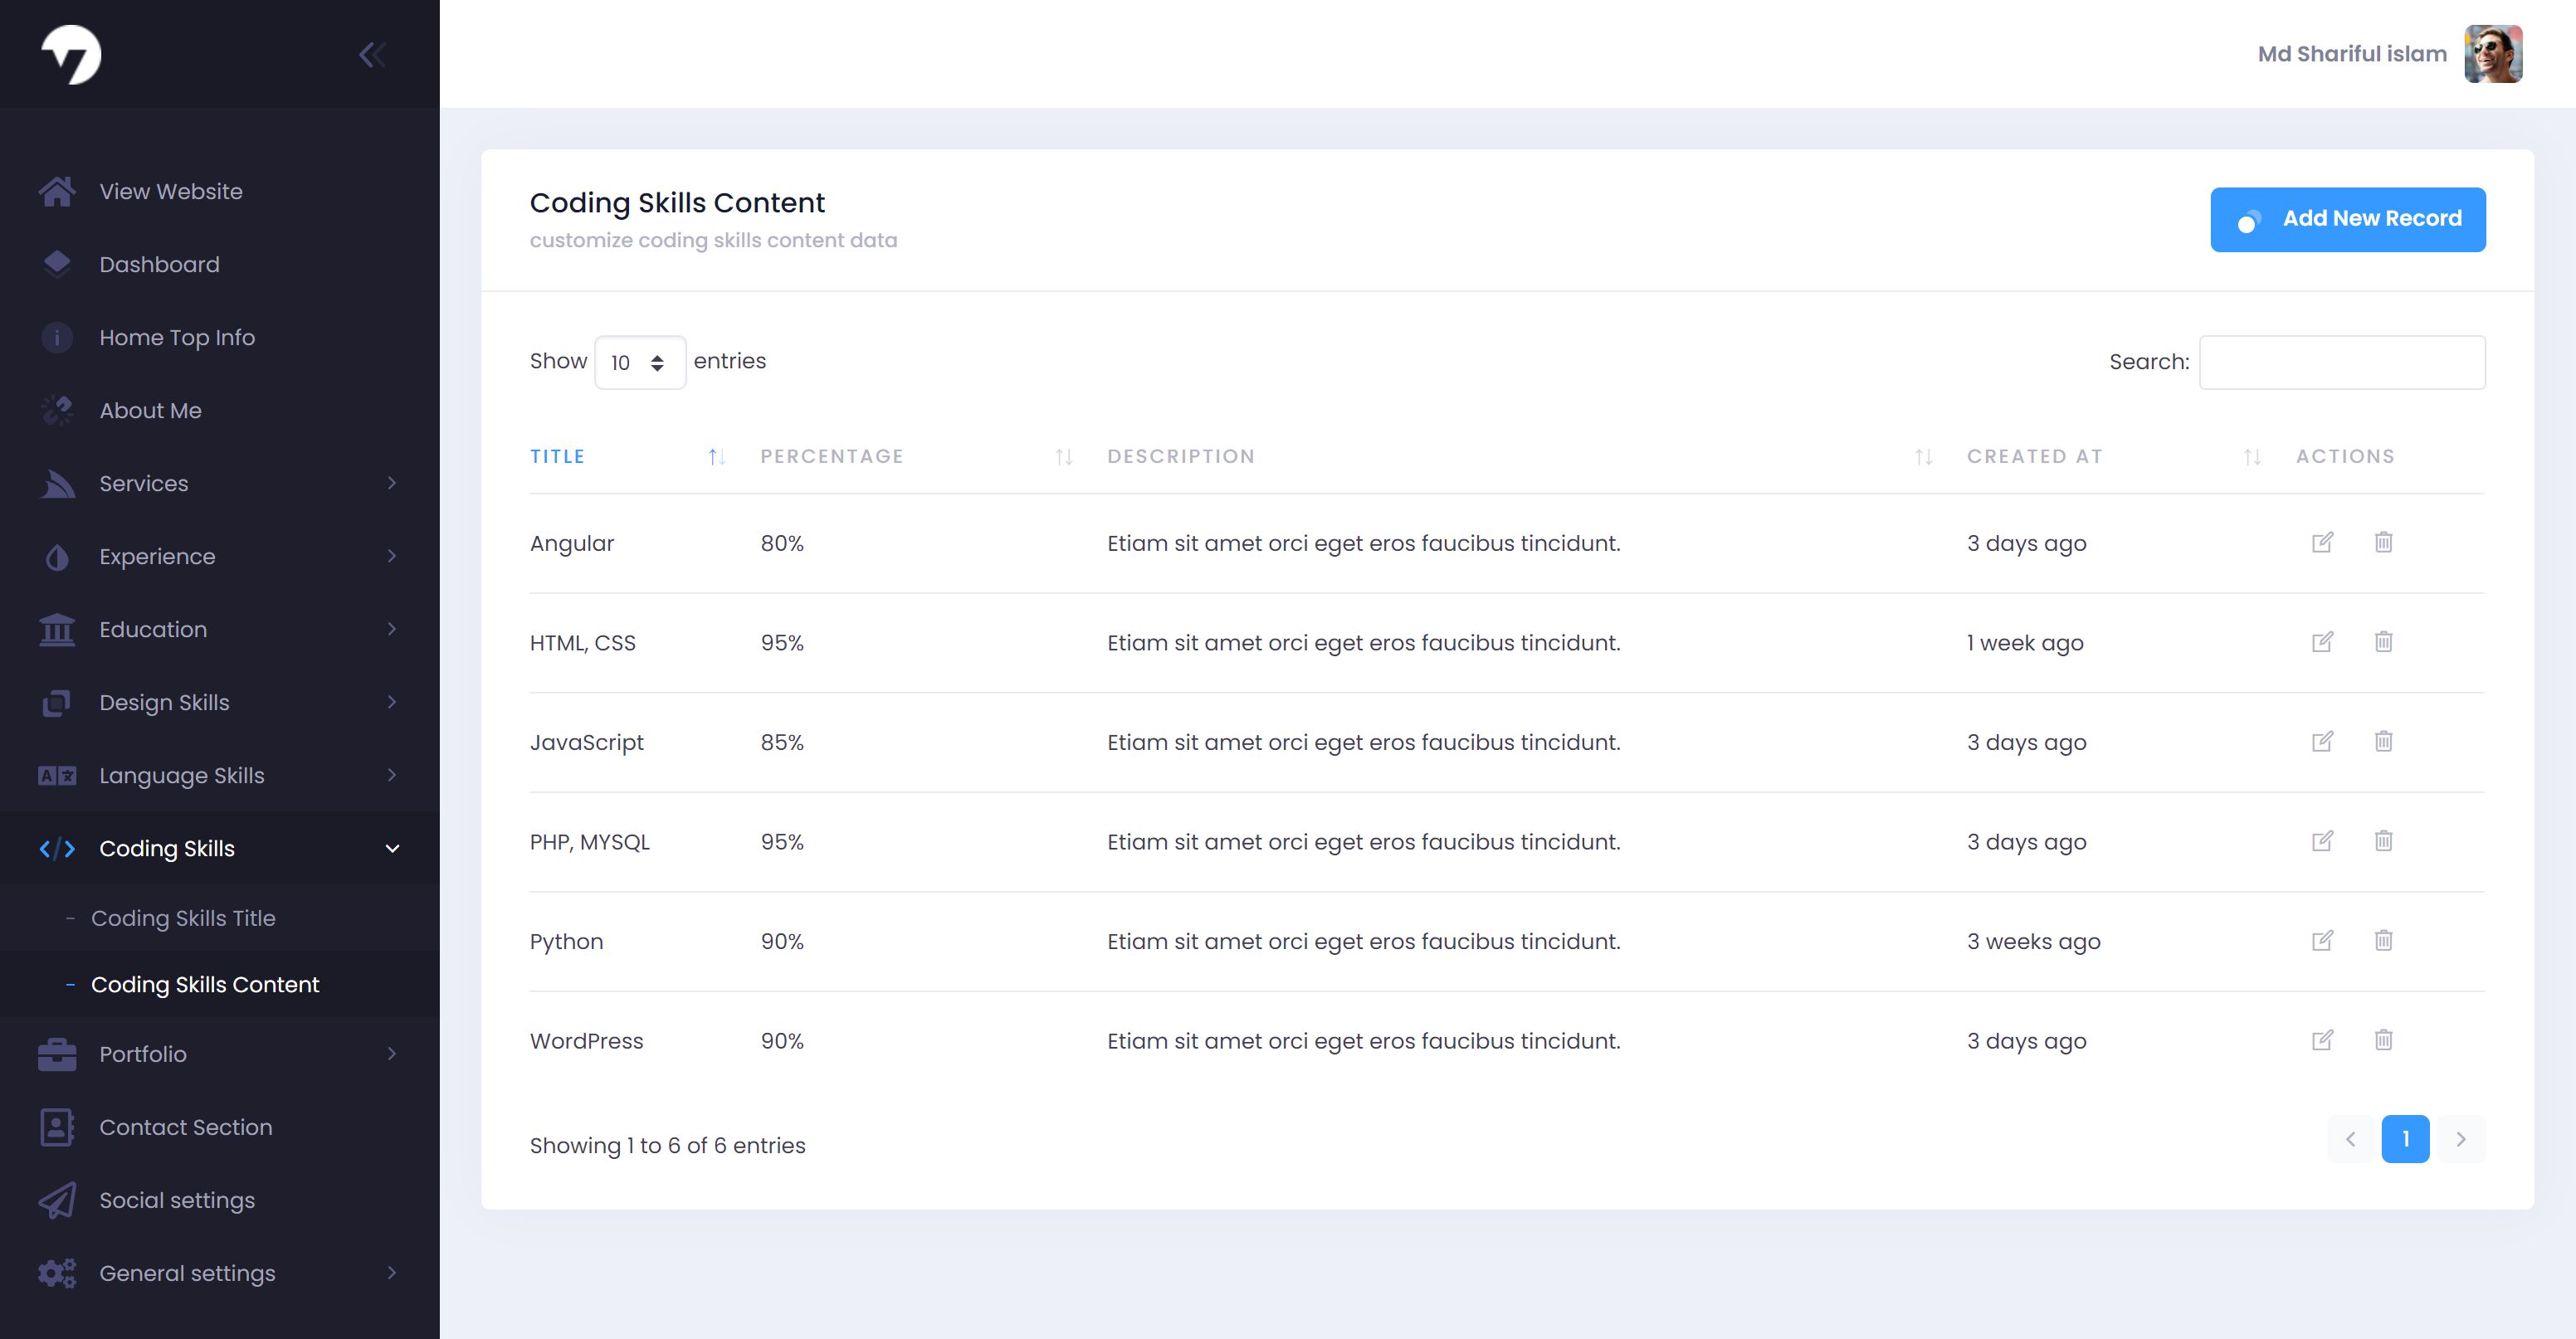Open Coding Skills Title submenu item
This screenshot has width=2576, height=1339.
tap(183, 918)
